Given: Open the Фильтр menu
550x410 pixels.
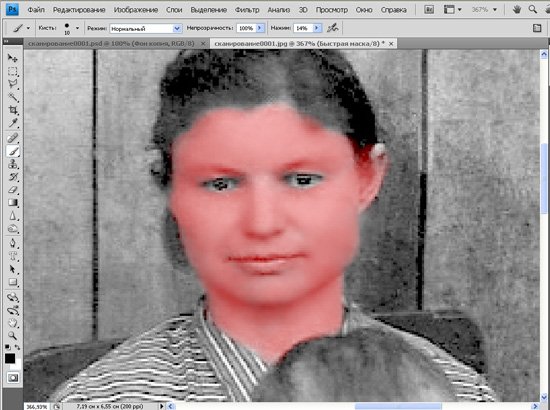Looking at the screenshot, I should [247, 10].
